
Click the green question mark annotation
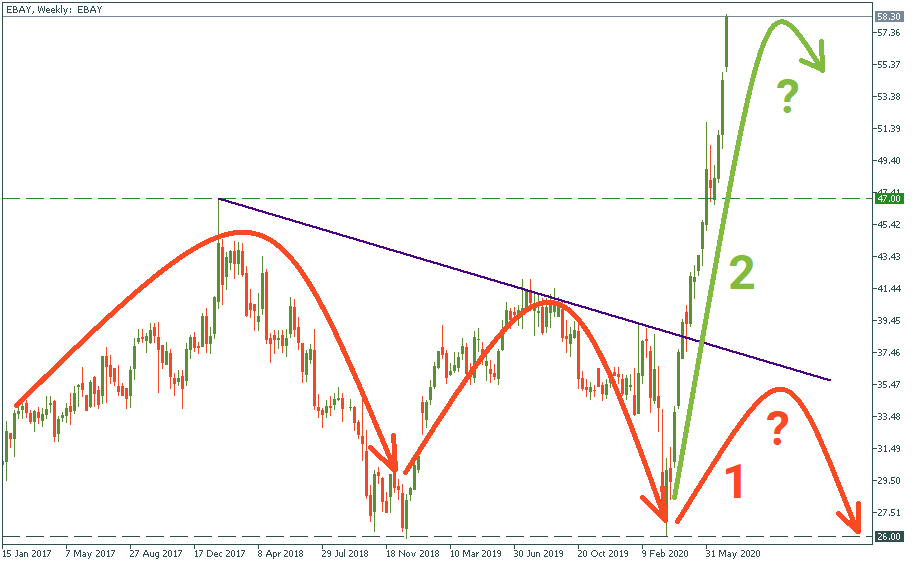pos(788,97)
